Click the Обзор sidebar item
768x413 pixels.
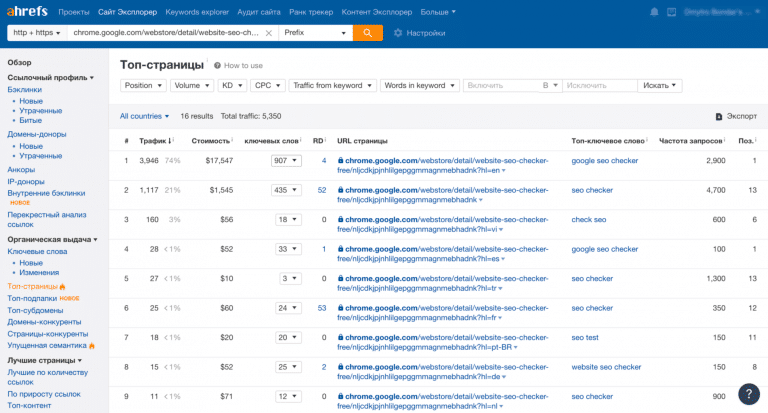coord(19,63)
